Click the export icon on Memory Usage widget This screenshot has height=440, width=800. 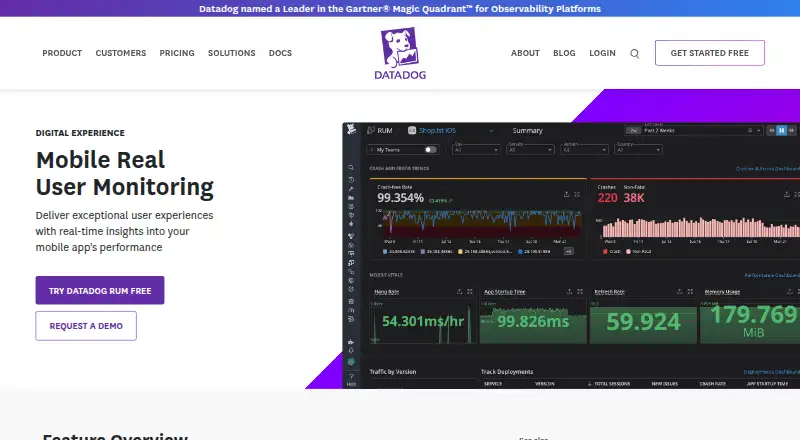(790, 291)
